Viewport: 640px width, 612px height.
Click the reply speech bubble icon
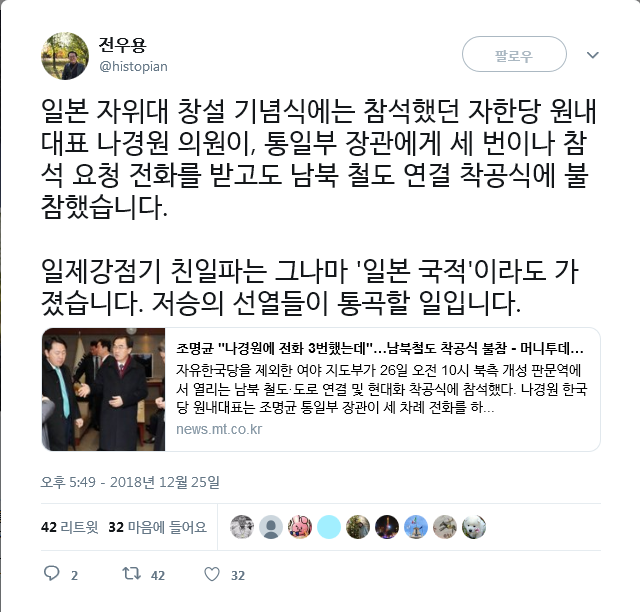(x=52, y=574)
